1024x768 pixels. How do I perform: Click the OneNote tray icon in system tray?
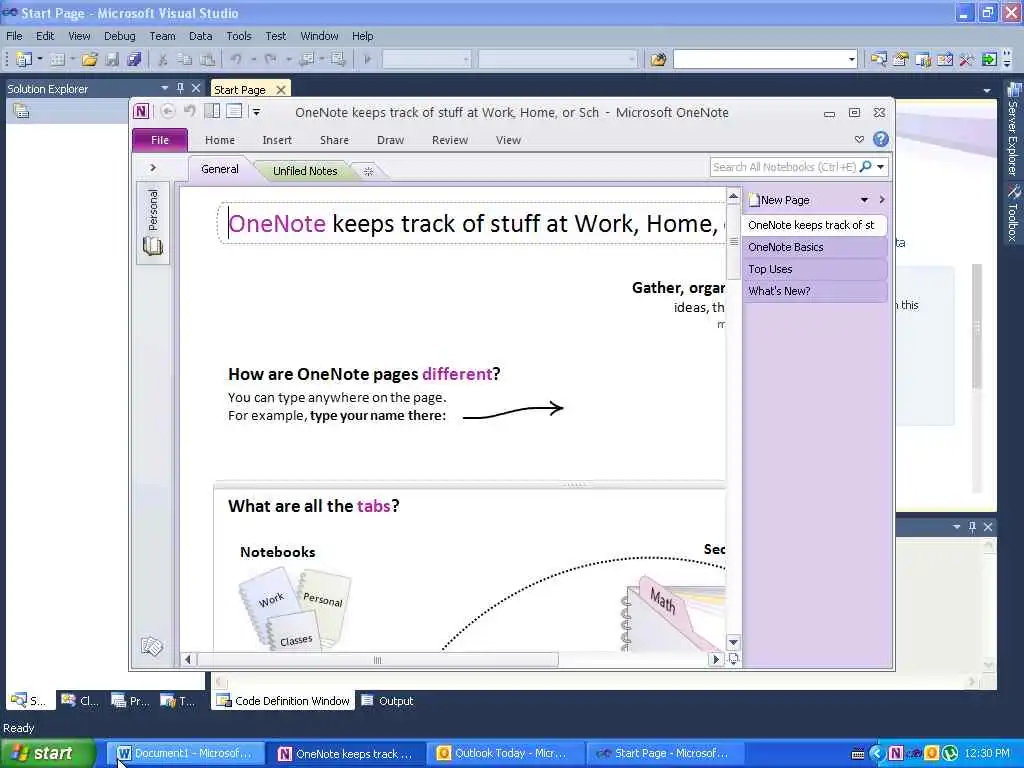pyautogui.click(x=896, y=753)
